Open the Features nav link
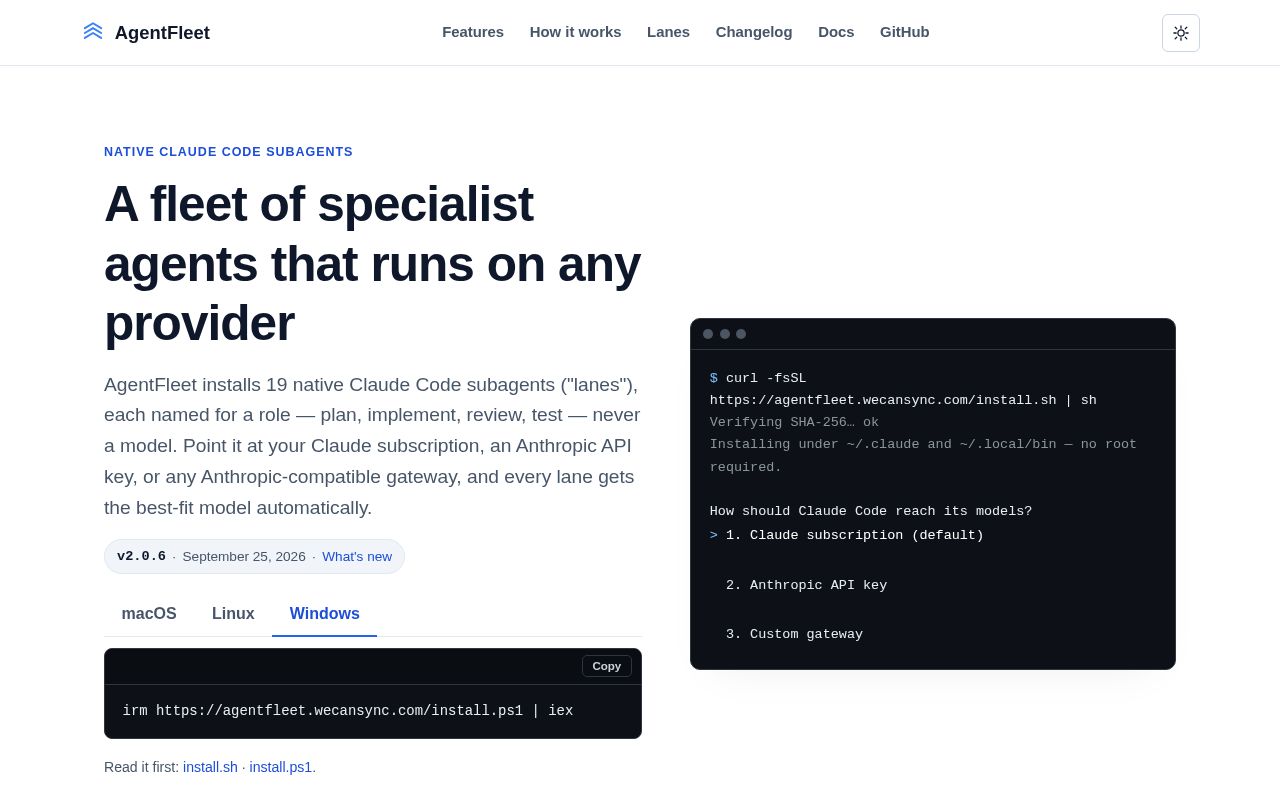 [x=473, y=32]
